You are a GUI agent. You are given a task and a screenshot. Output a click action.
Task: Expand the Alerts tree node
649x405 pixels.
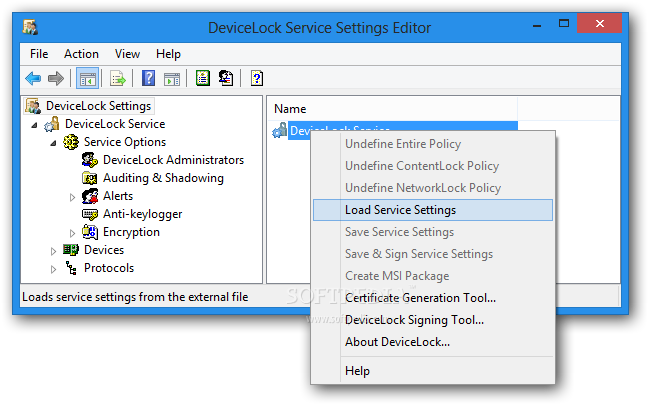coord(72,198)
